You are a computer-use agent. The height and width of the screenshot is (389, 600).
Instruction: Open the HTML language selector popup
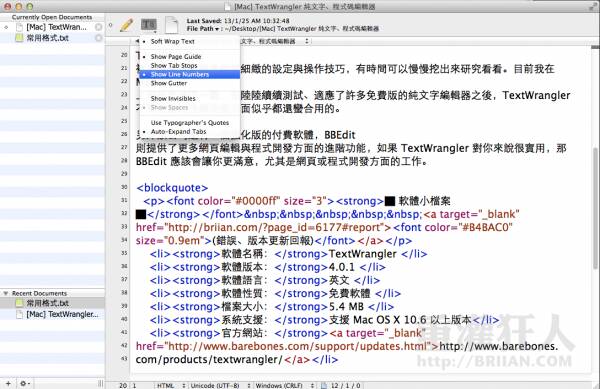click(x=171, y=386)
